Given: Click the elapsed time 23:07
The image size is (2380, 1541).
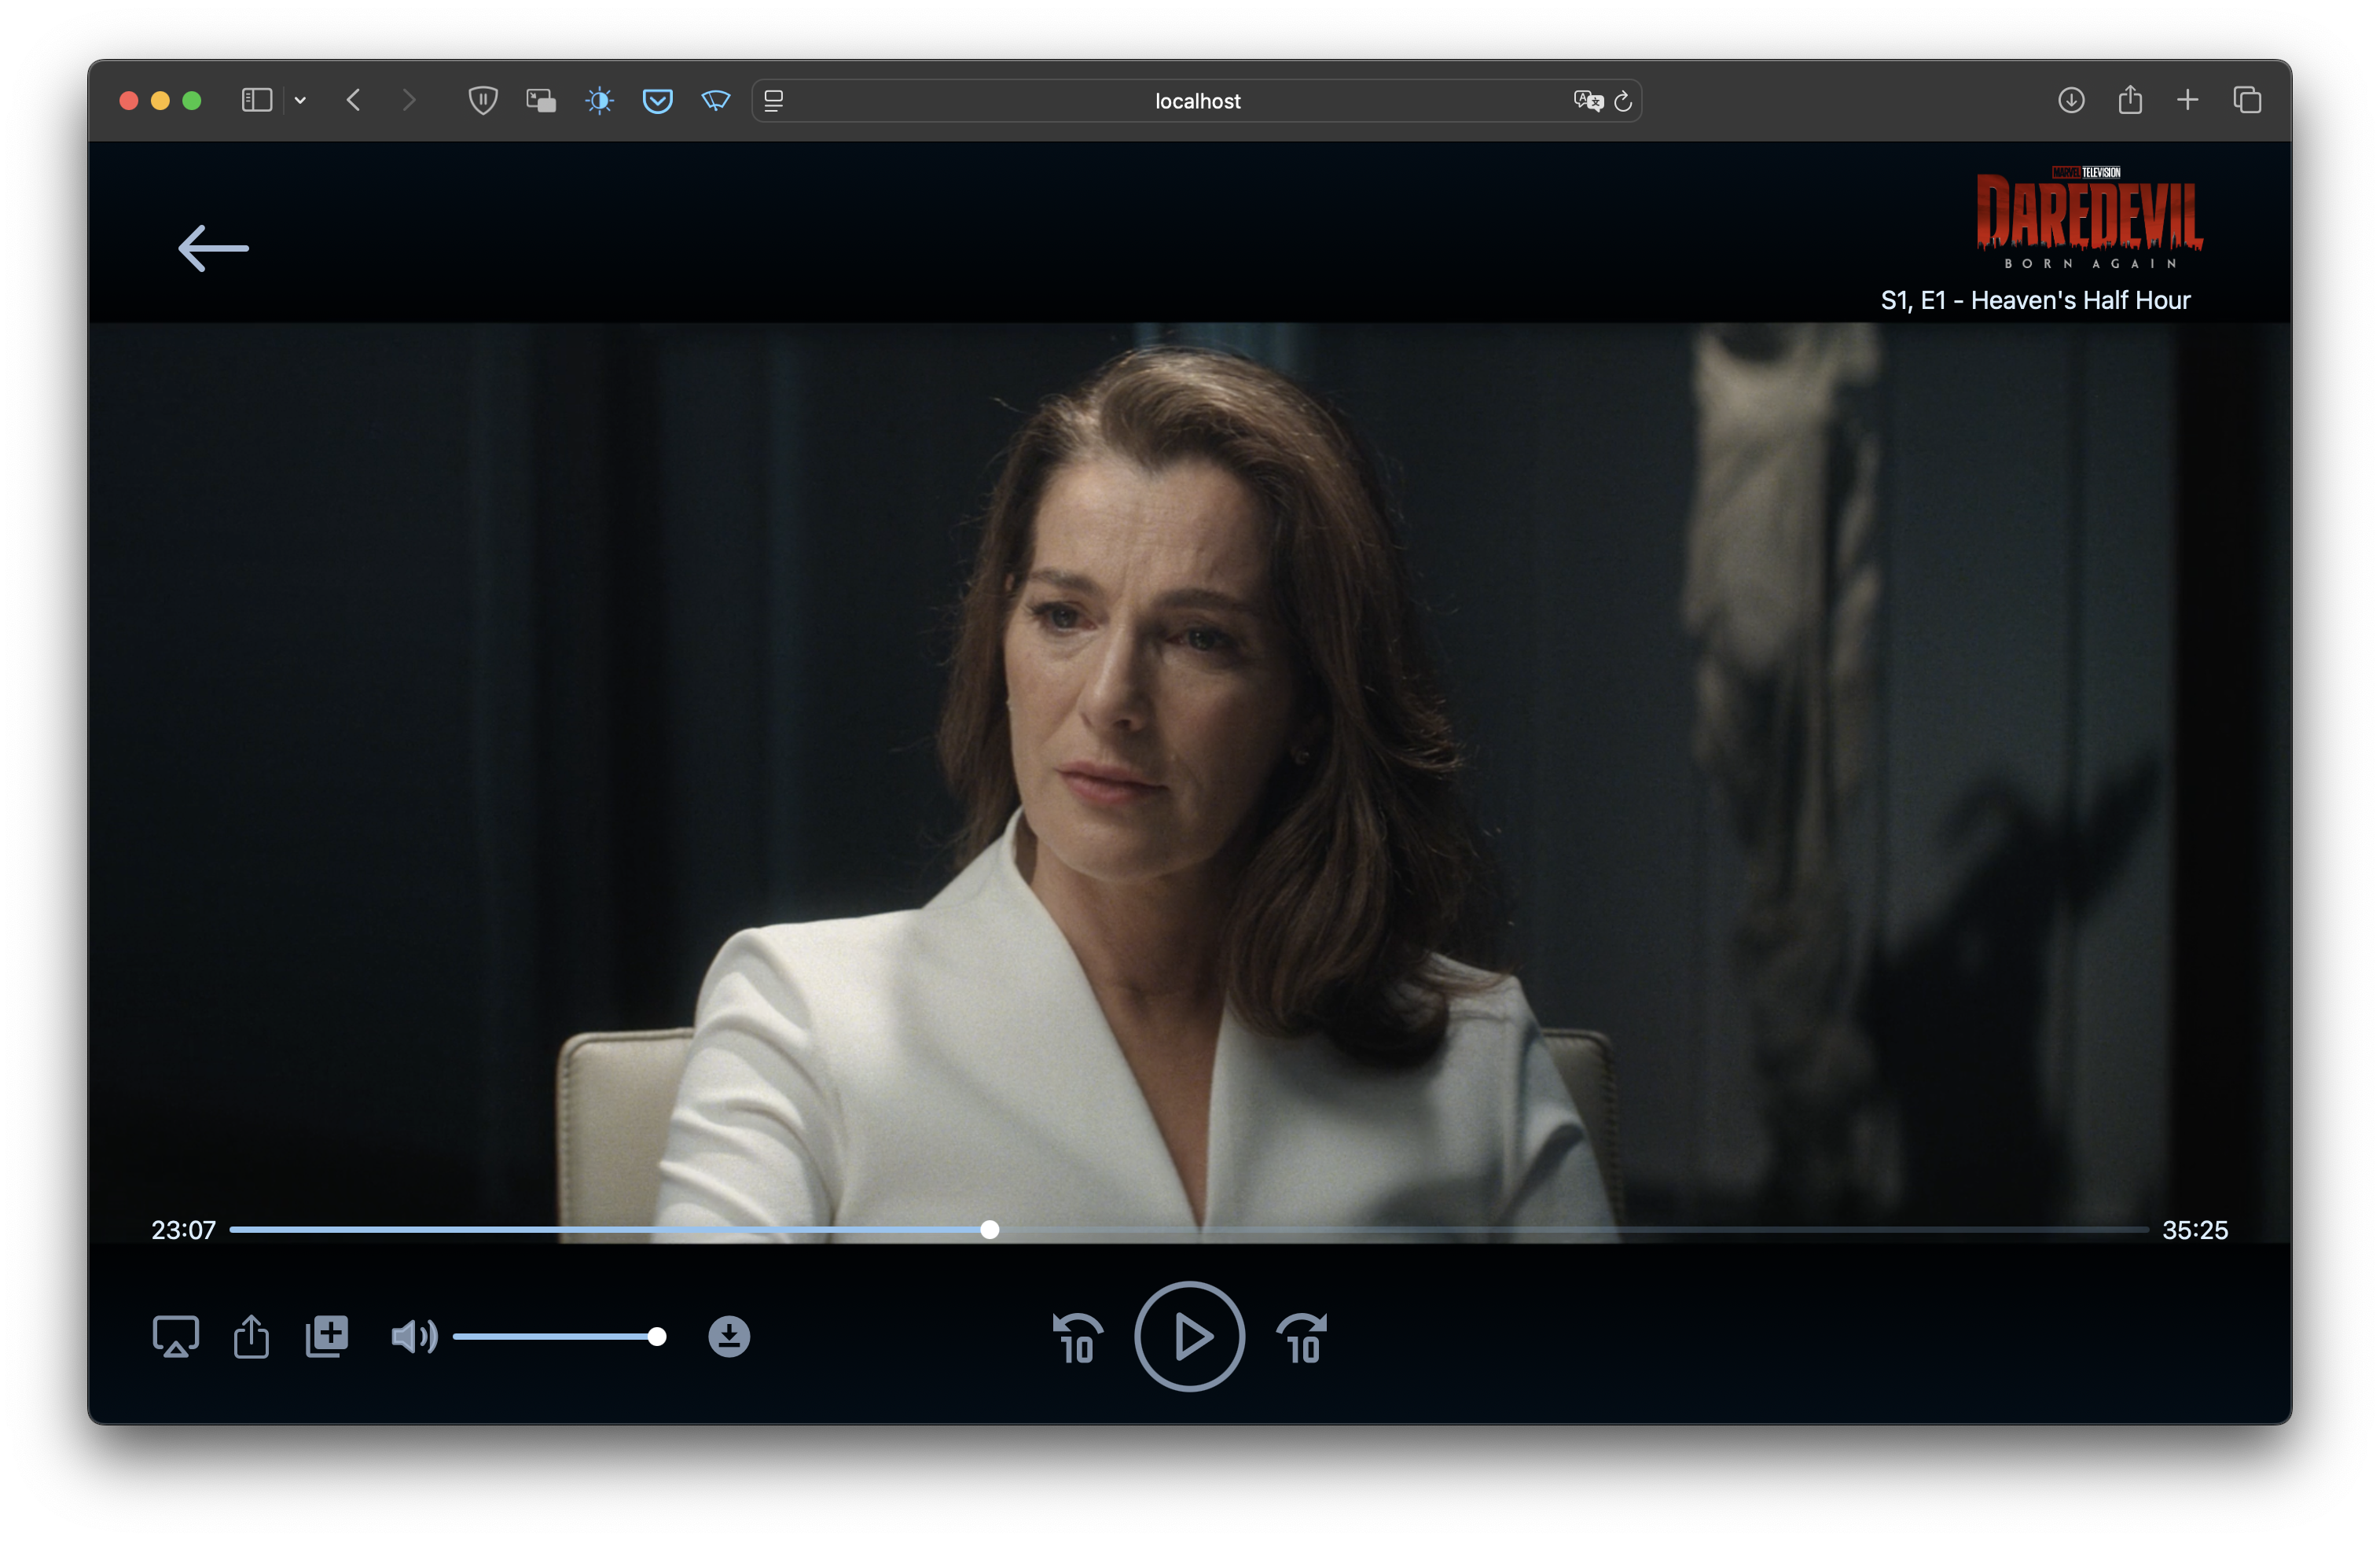Looking at the screenshot, I should point(183,1229).
